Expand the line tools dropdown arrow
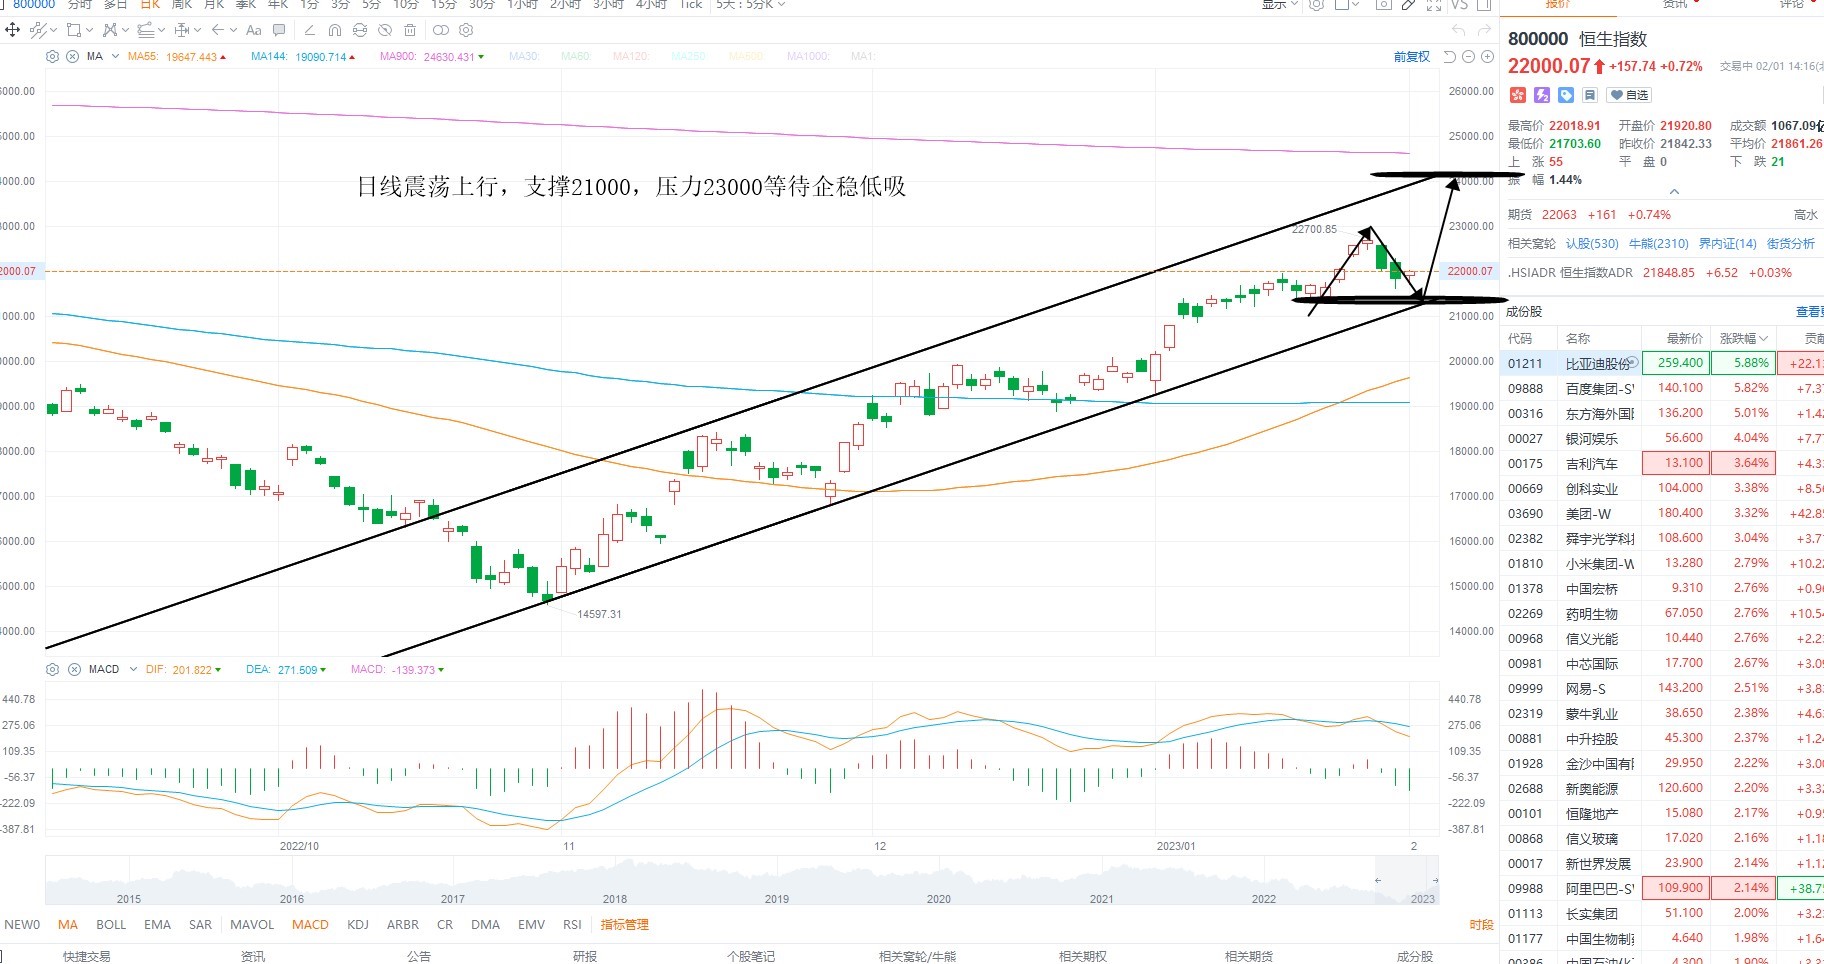 coord(53,30)
